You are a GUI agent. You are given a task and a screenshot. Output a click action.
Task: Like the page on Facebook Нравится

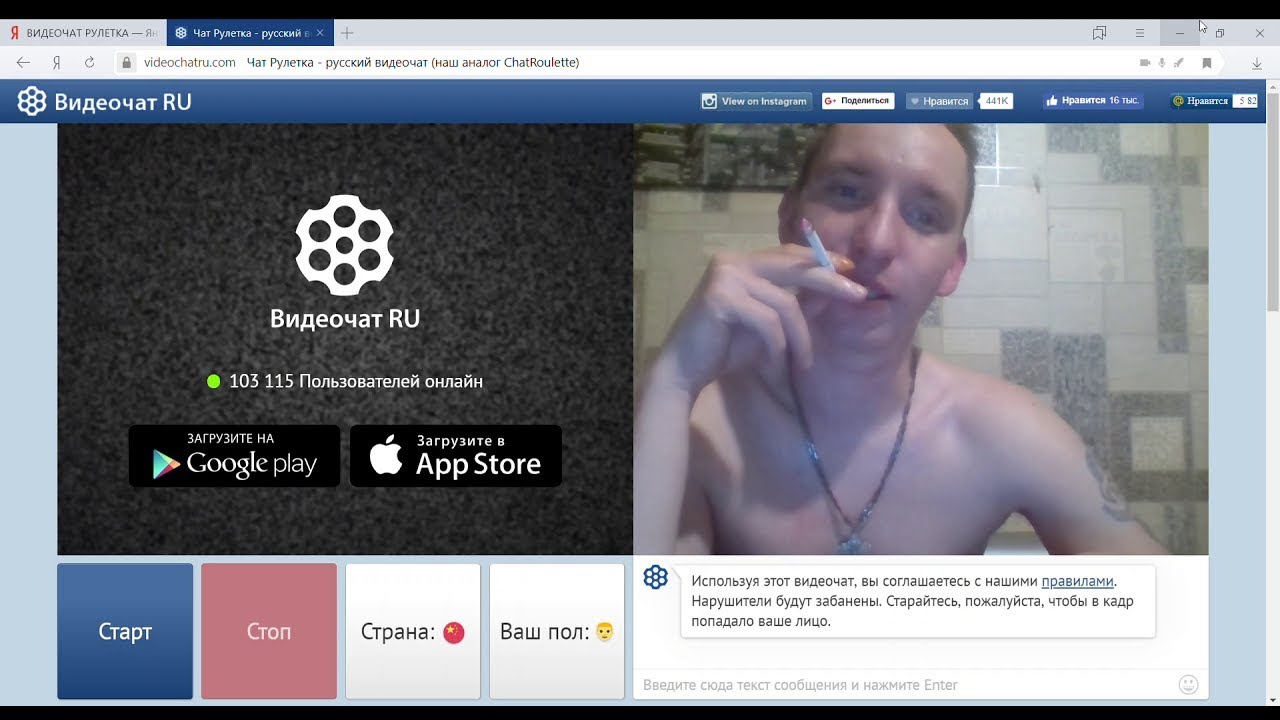click(x=1091, y=101)
